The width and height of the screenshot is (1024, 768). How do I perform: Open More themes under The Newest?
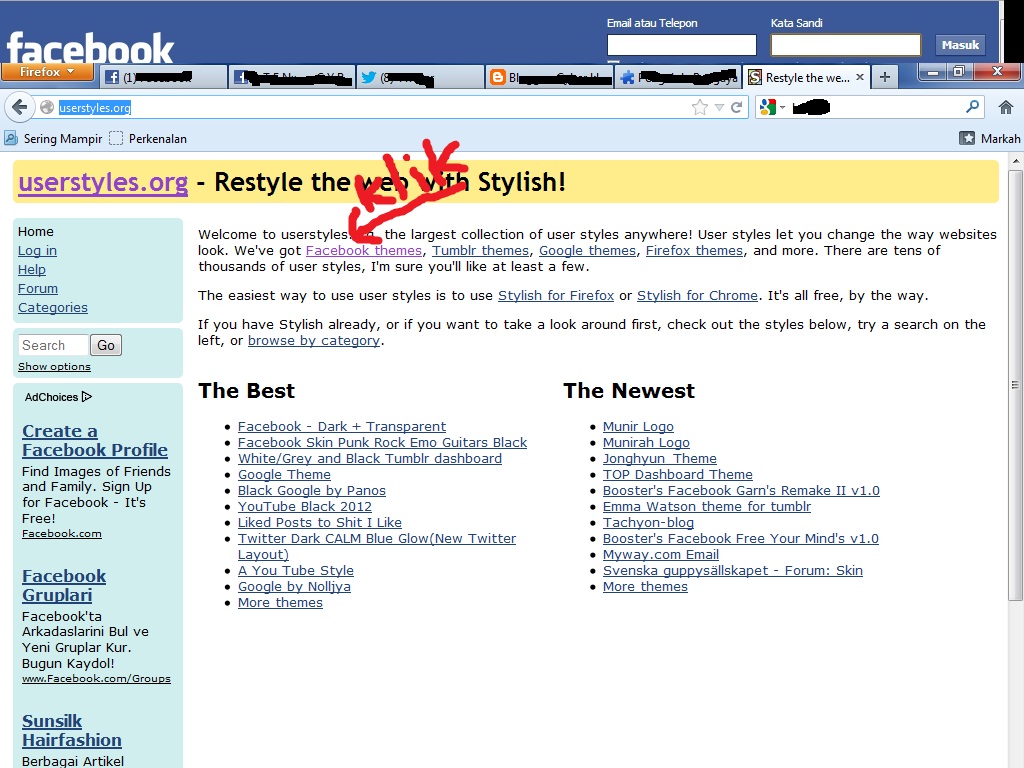pyautogui.click(x=645, y=586)
